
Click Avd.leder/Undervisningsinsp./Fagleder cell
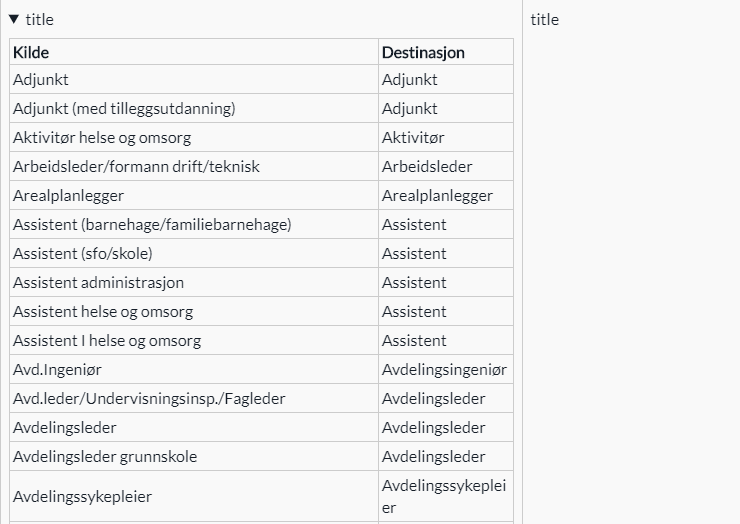click(x=149, y=399)
